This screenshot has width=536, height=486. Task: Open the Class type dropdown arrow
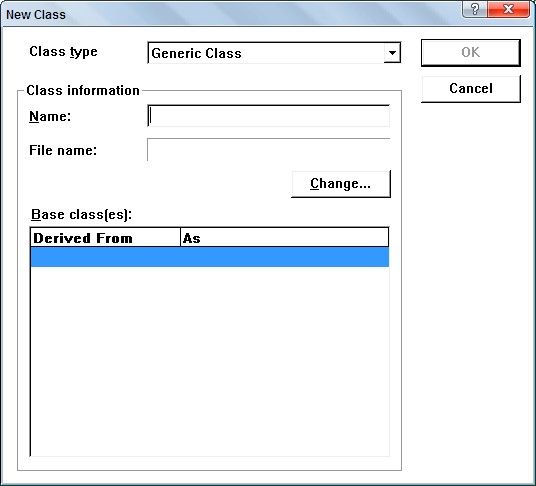[x=392, y=53]
